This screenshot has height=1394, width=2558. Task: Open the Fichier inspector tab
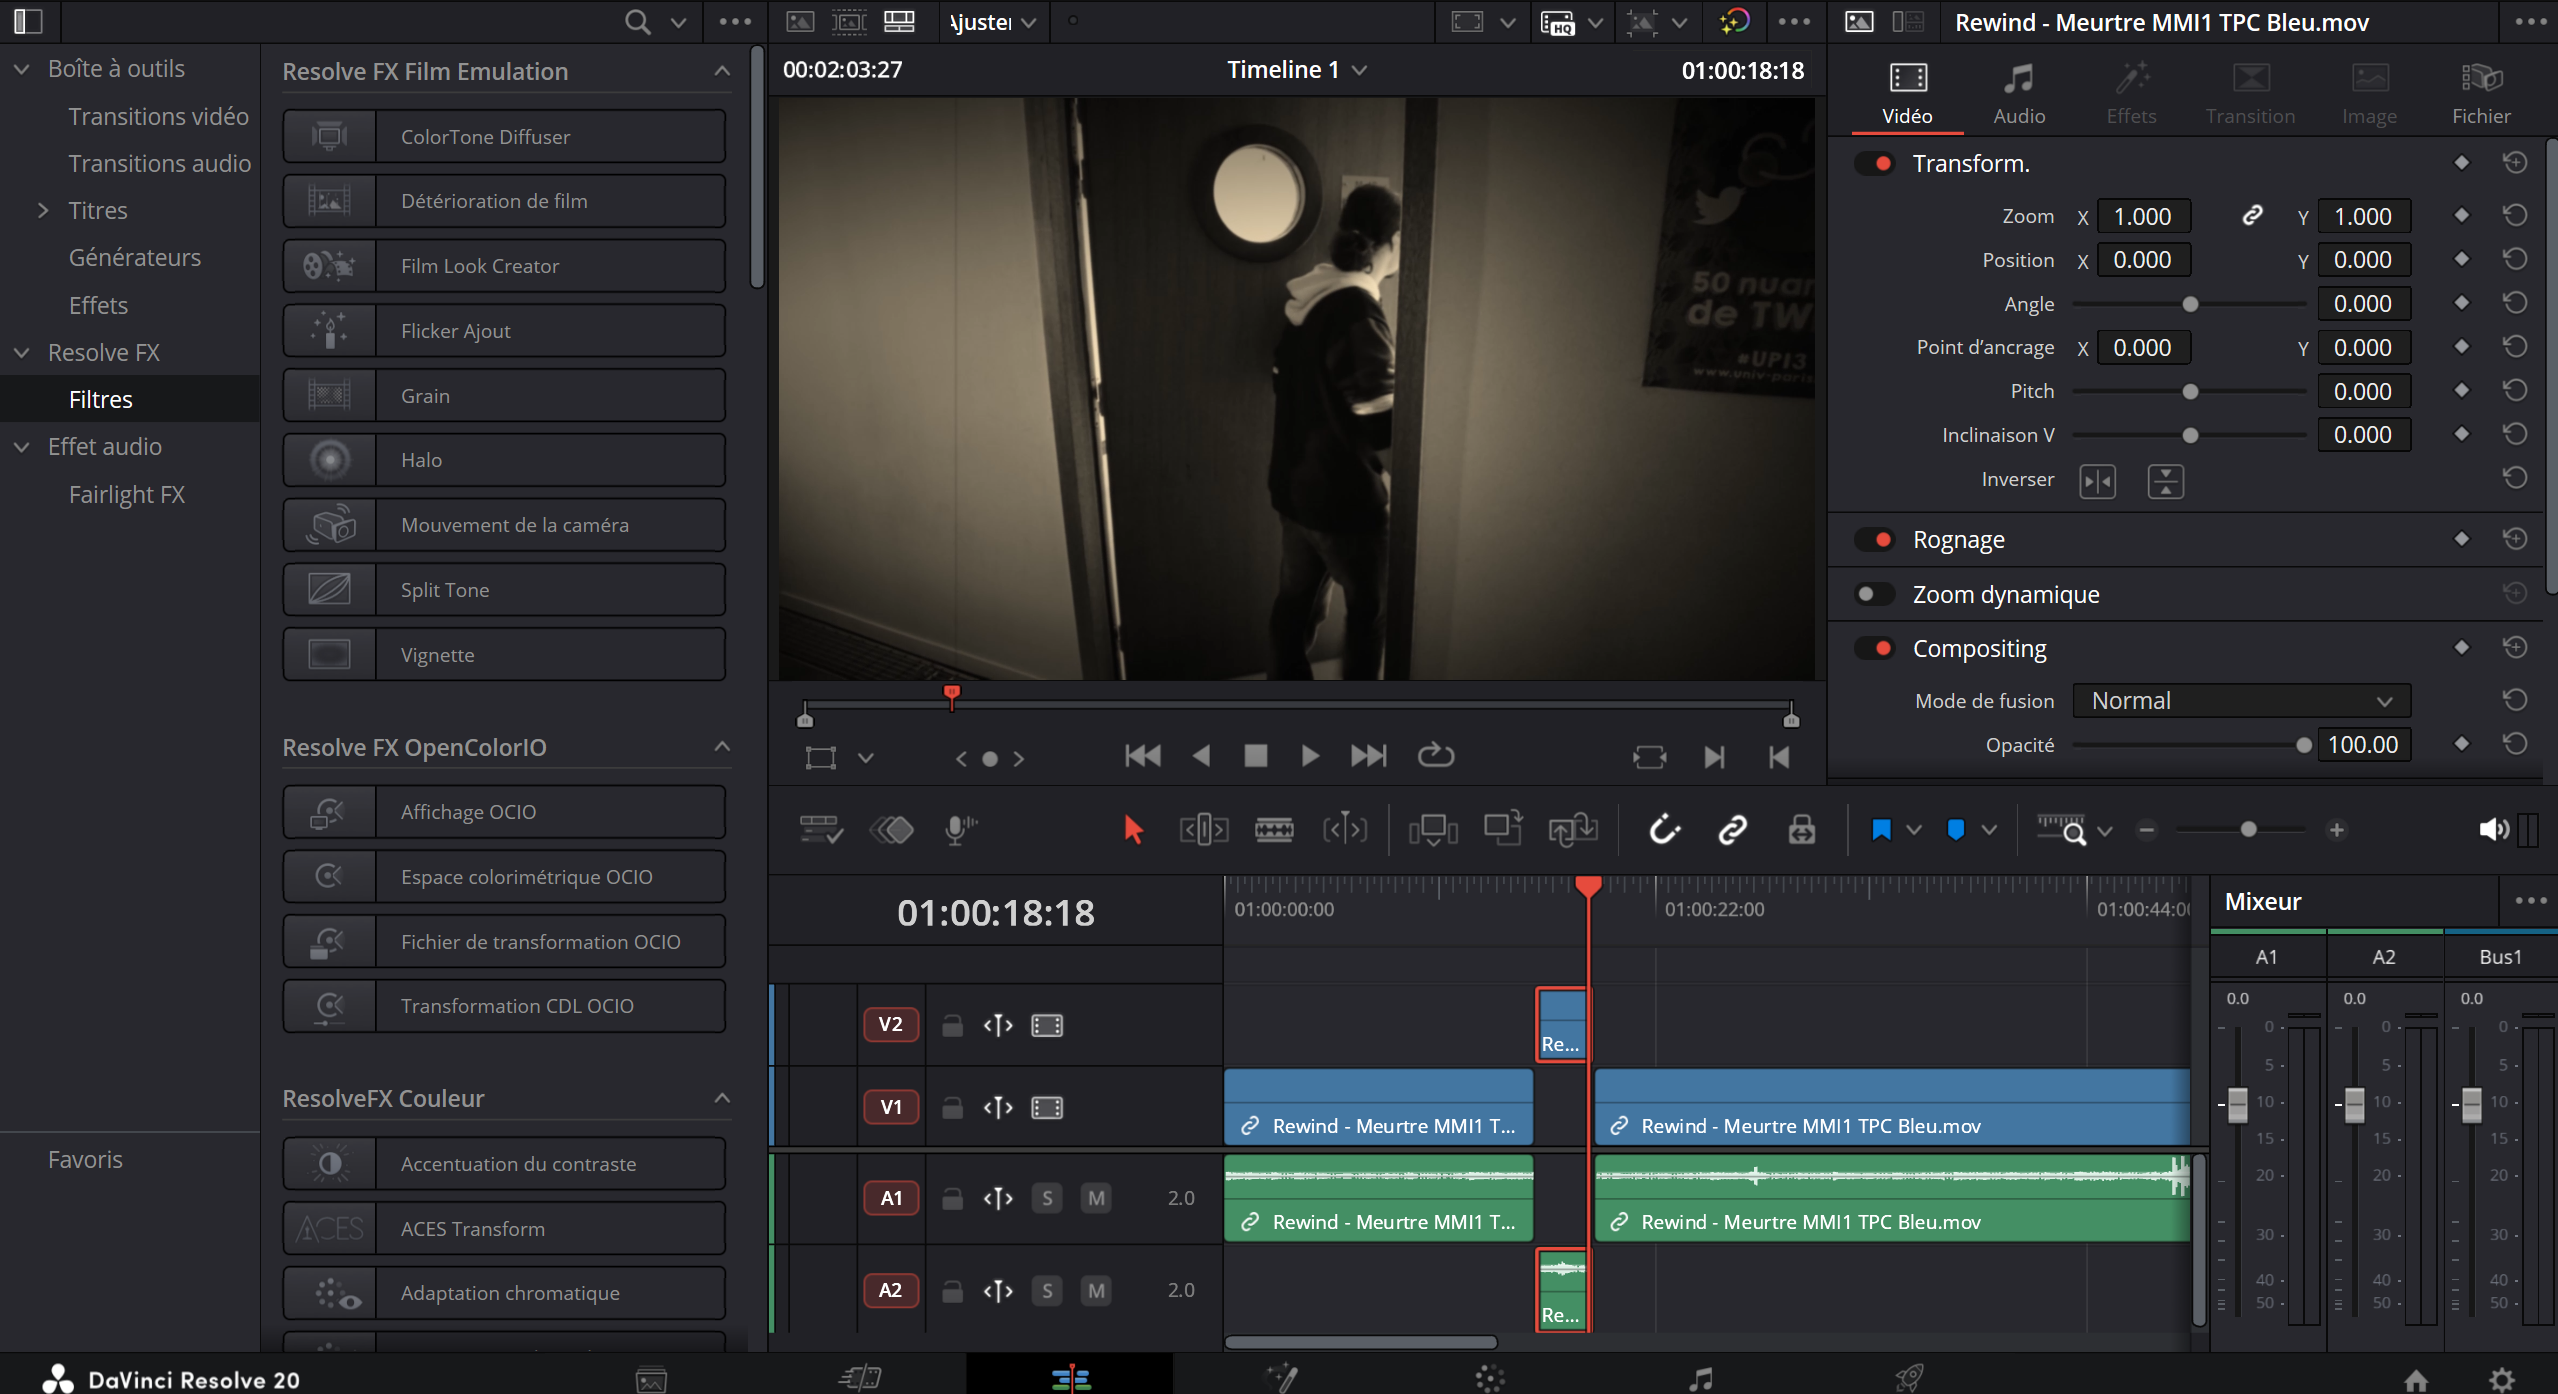coord(2480,93)
